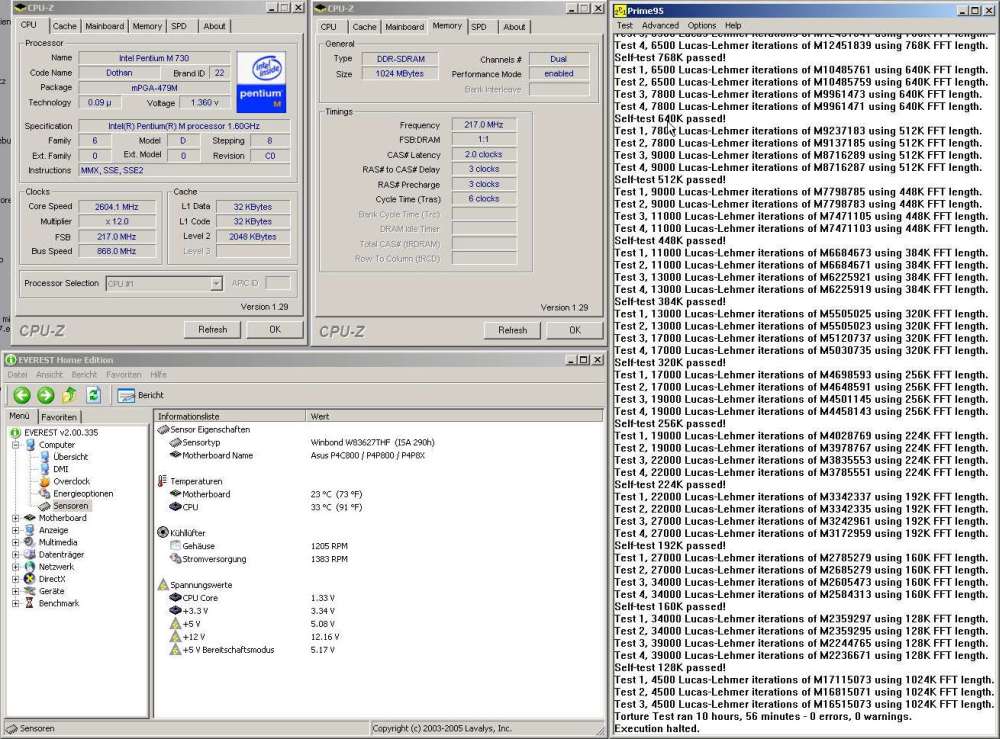Click the Core Speed 2604.1 MHz field

tap(116, 207)
